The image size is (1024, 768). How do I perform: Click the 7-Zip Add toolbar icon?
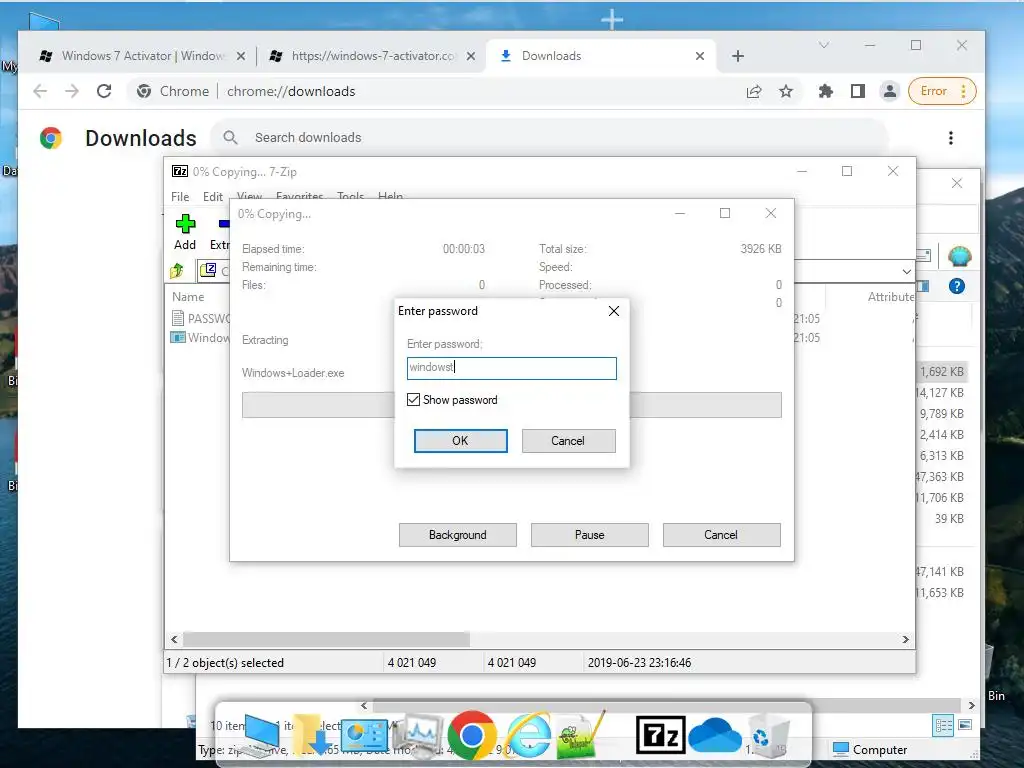pyautogui.click(x=185, y=232)
